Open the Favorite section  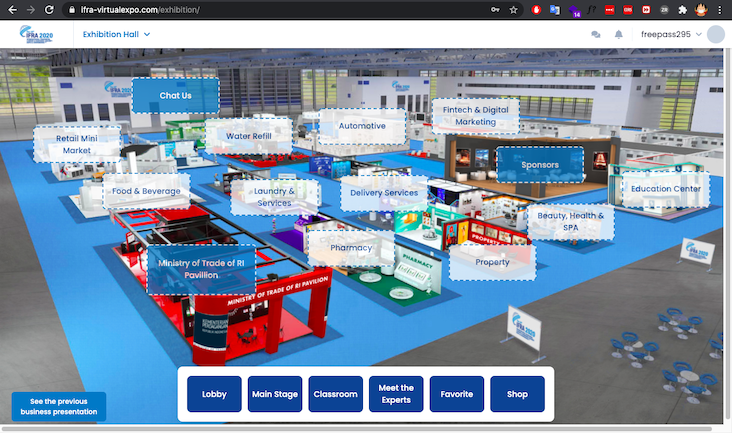pyautogui.click(x=457, y=394)
